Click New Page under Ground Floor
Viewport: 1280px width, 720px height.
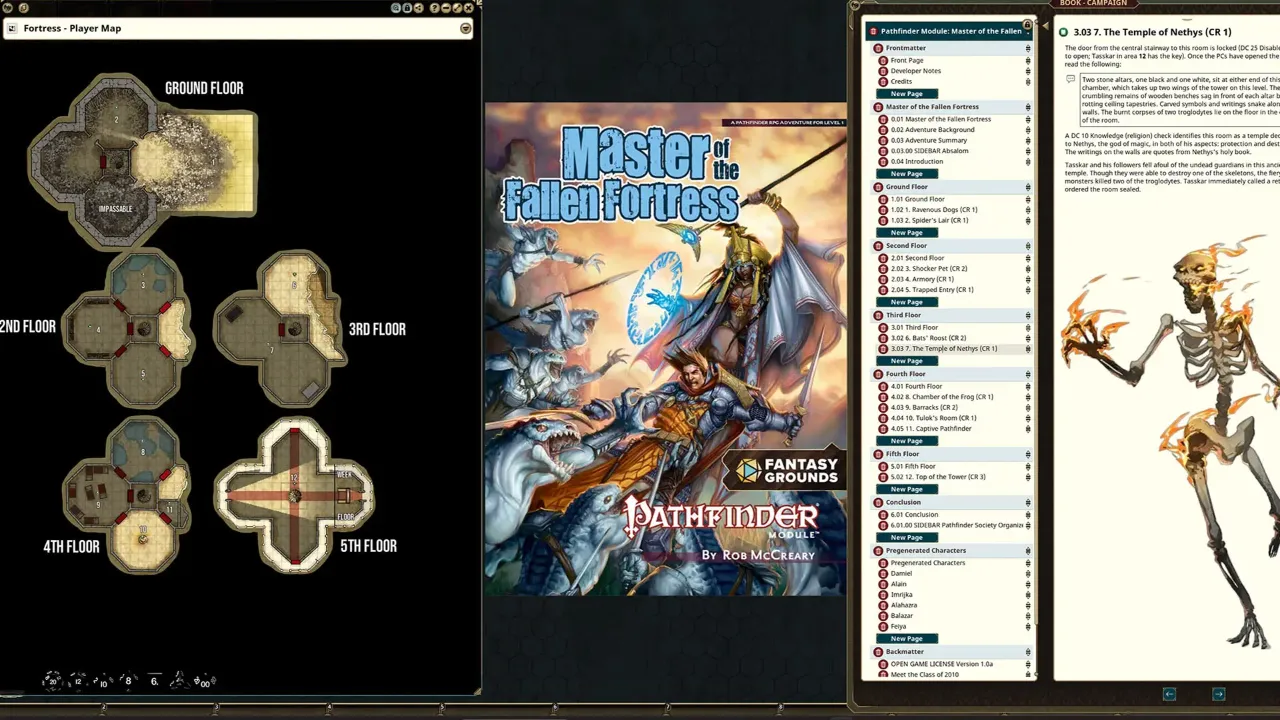[907, 233]
